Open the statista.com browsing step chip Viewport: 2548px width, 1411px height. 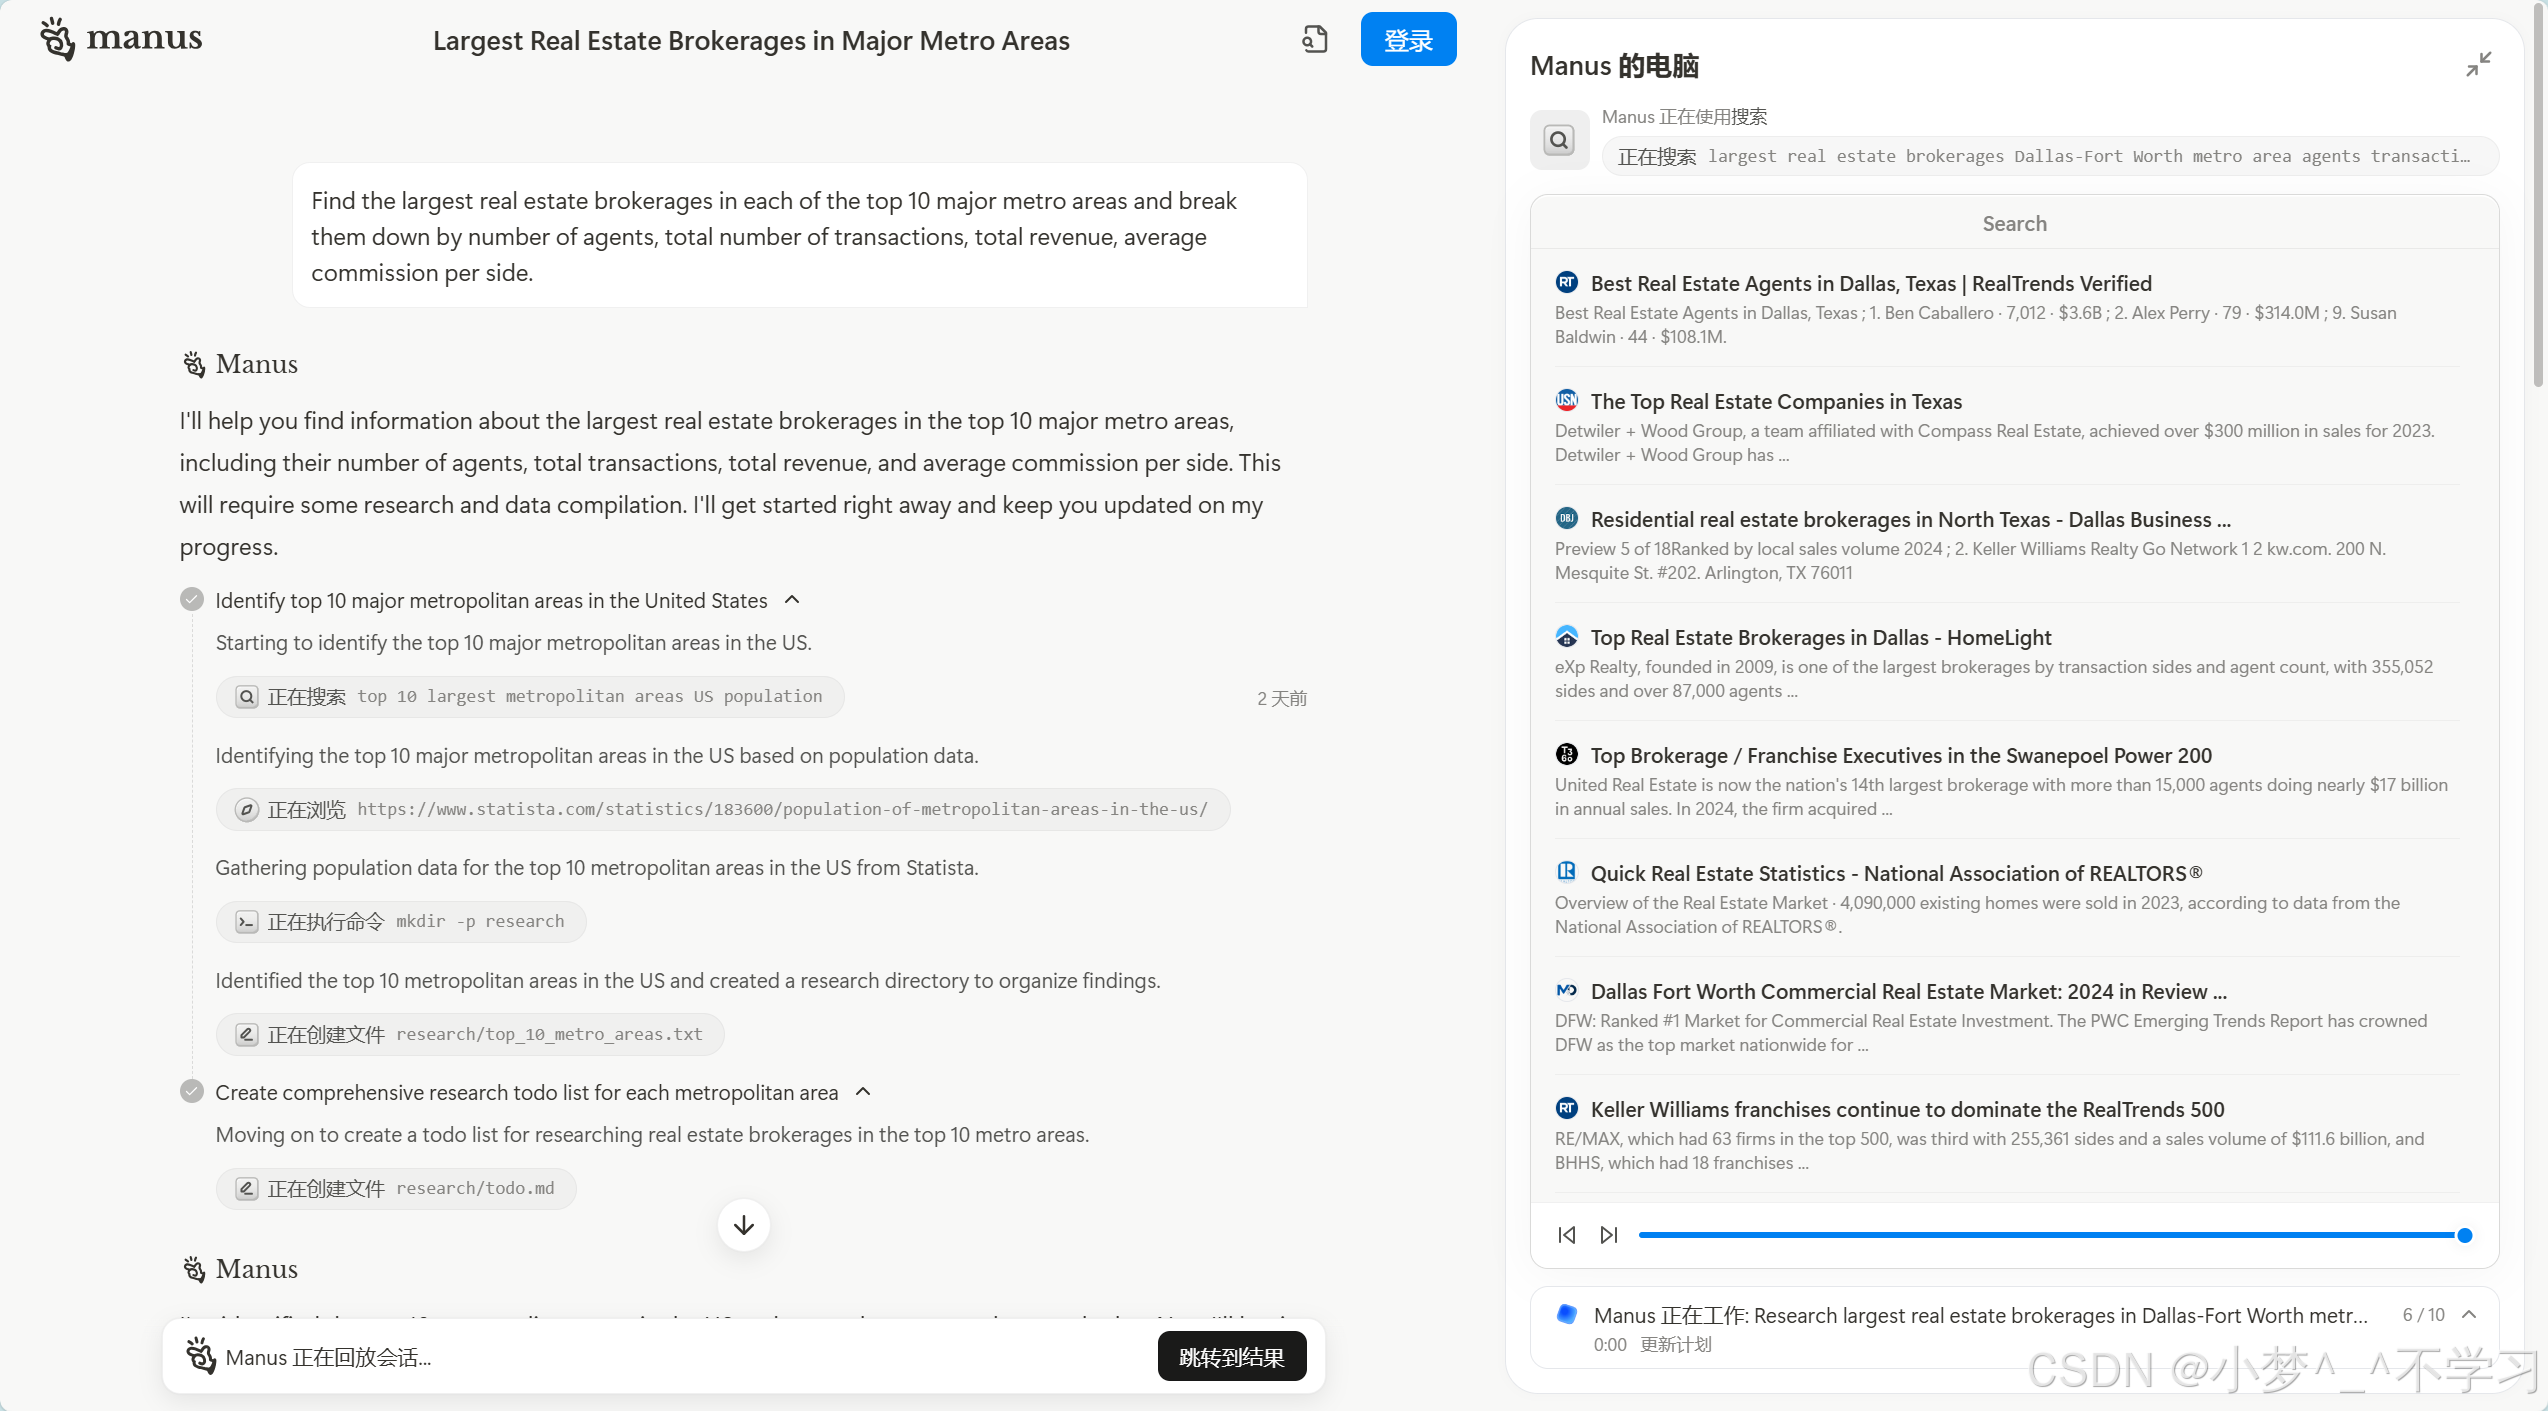tap(722, 809)
